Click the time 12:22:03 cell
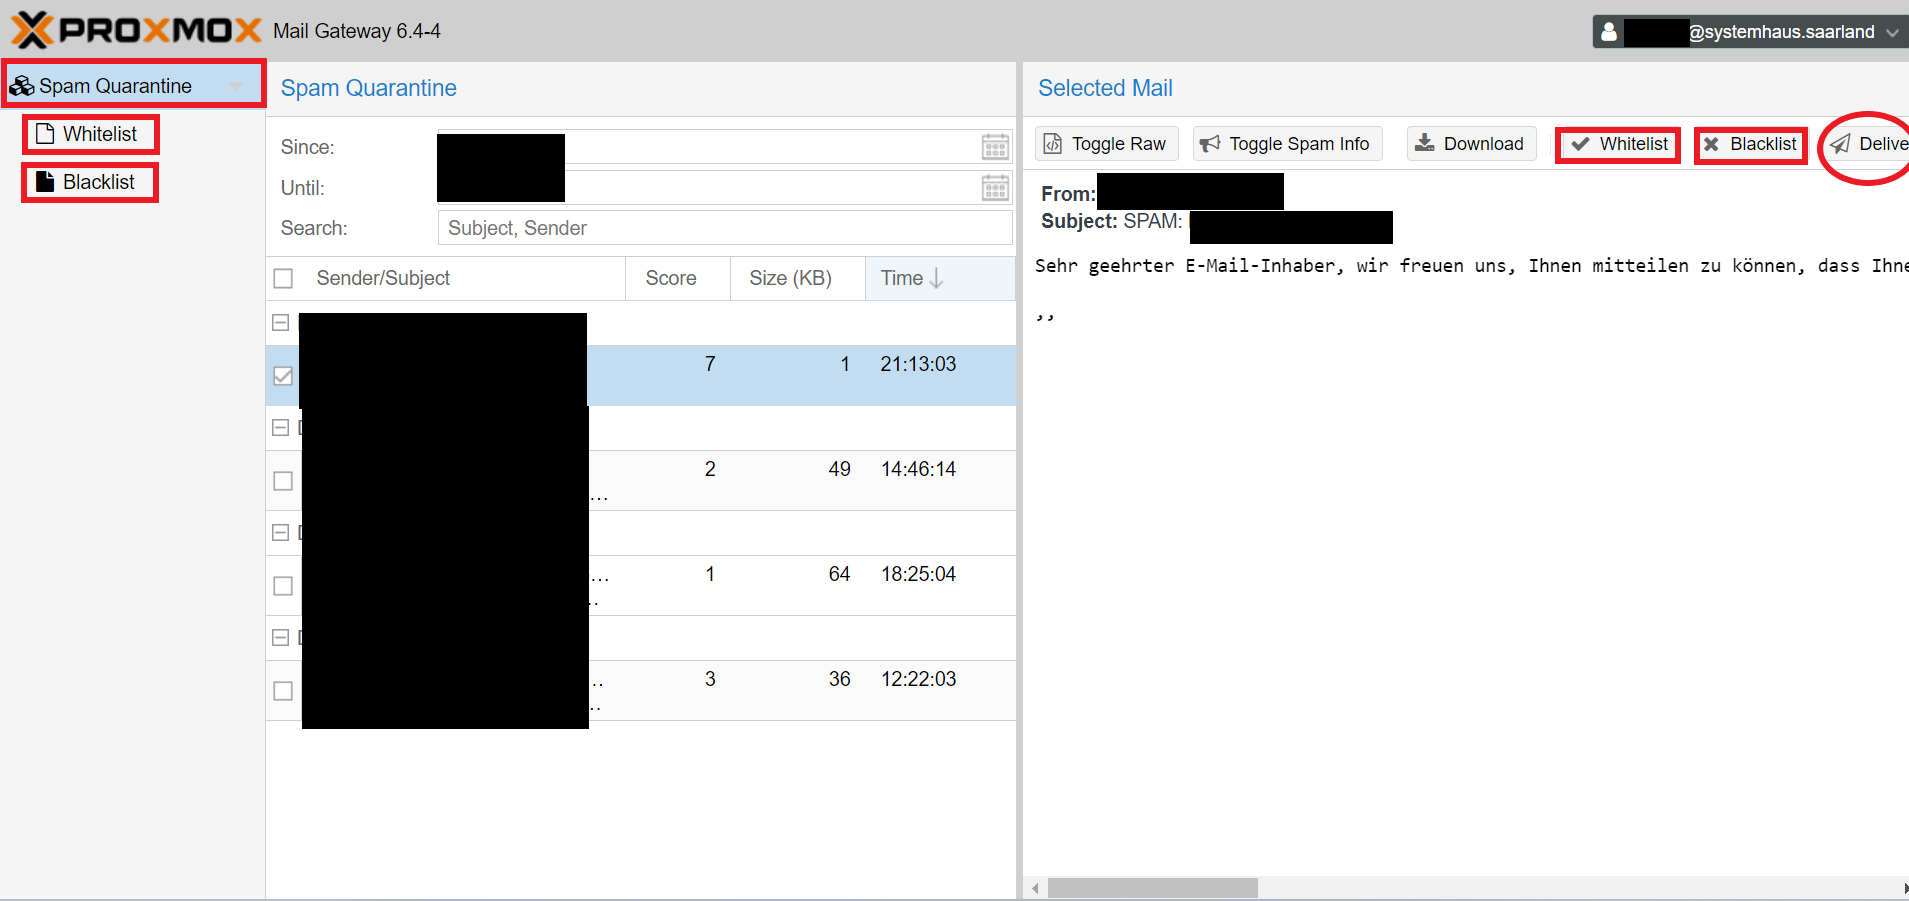The image size is (1909, 901). 918,679
